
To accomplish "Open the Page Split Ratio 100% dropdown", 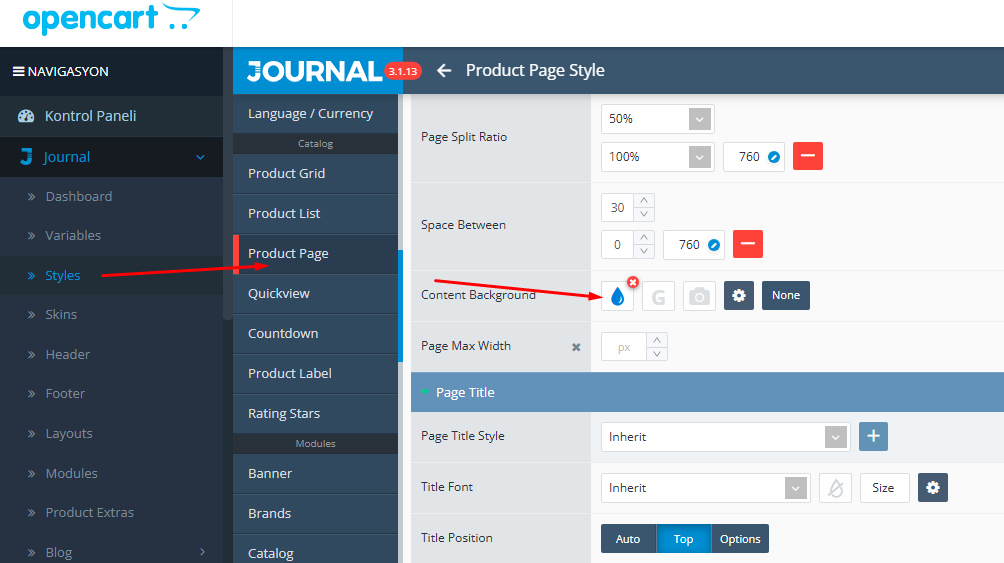I will click(658, 157).
